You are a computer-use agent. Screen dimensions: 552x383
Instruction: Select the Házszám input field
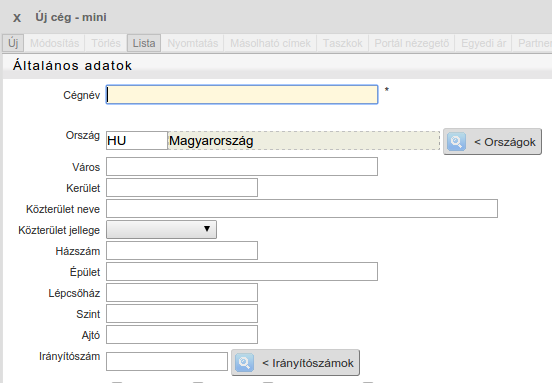[x=182, y=250]
